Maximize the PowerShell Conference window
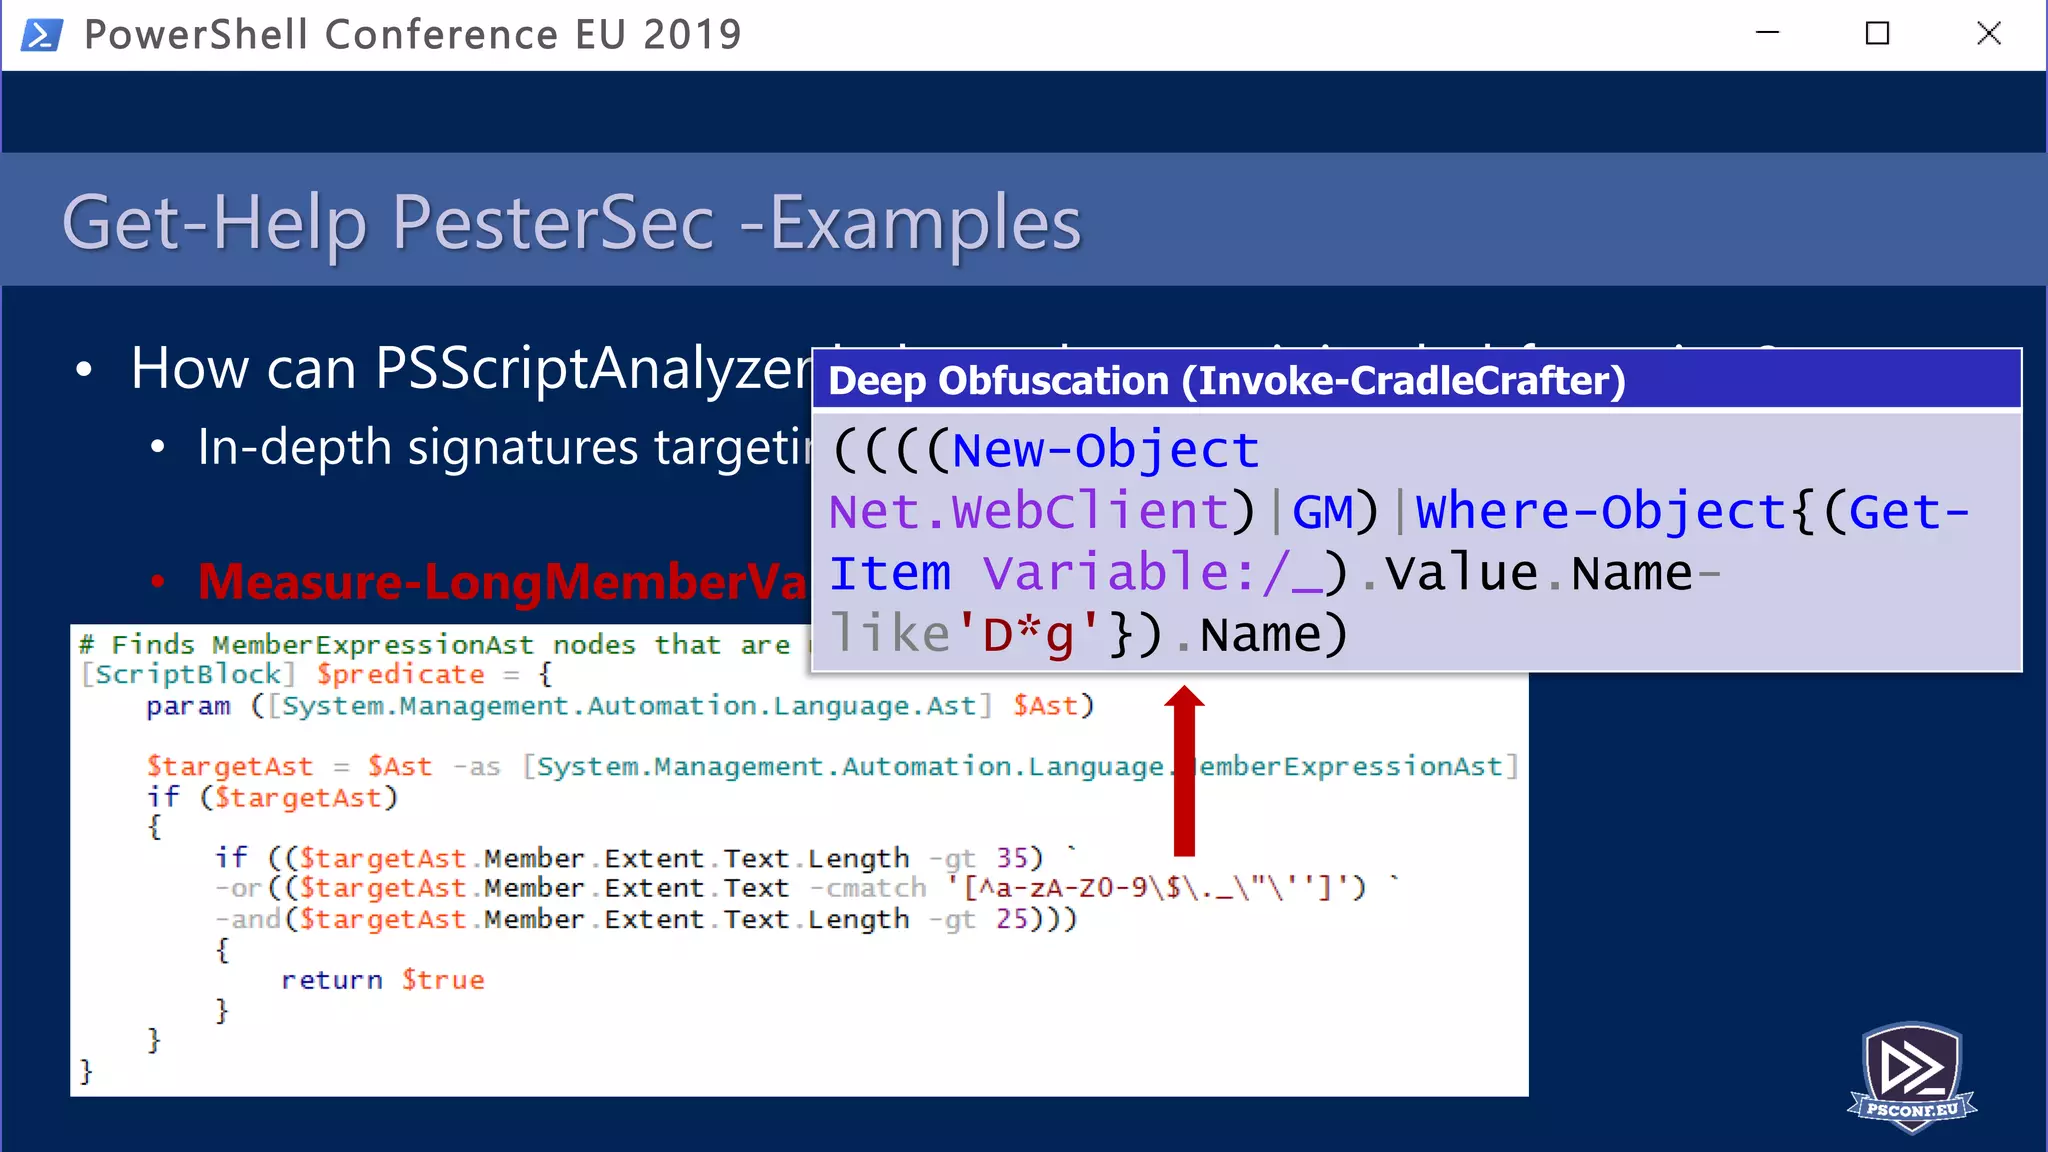Screen dimensions: 2048x1152 click(x=1878, y=33)
